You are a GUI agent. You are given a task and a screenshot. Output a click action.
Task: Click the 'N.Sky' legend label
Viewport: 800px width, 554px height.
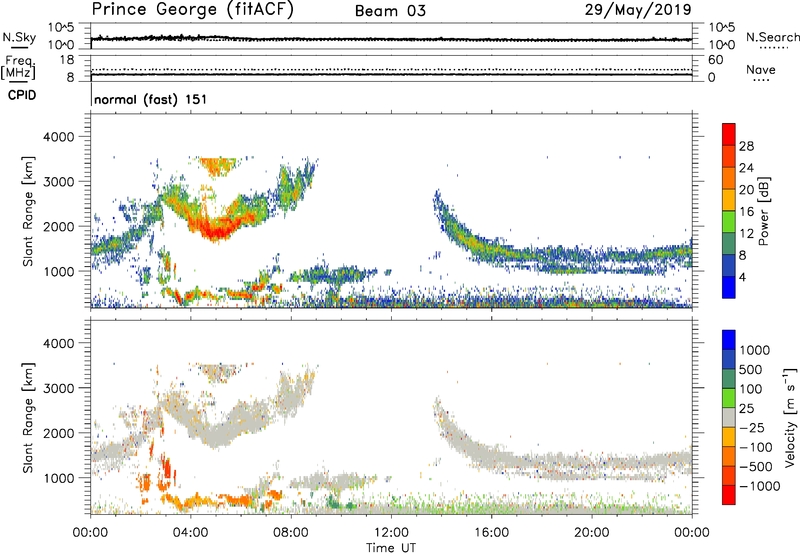19,37
